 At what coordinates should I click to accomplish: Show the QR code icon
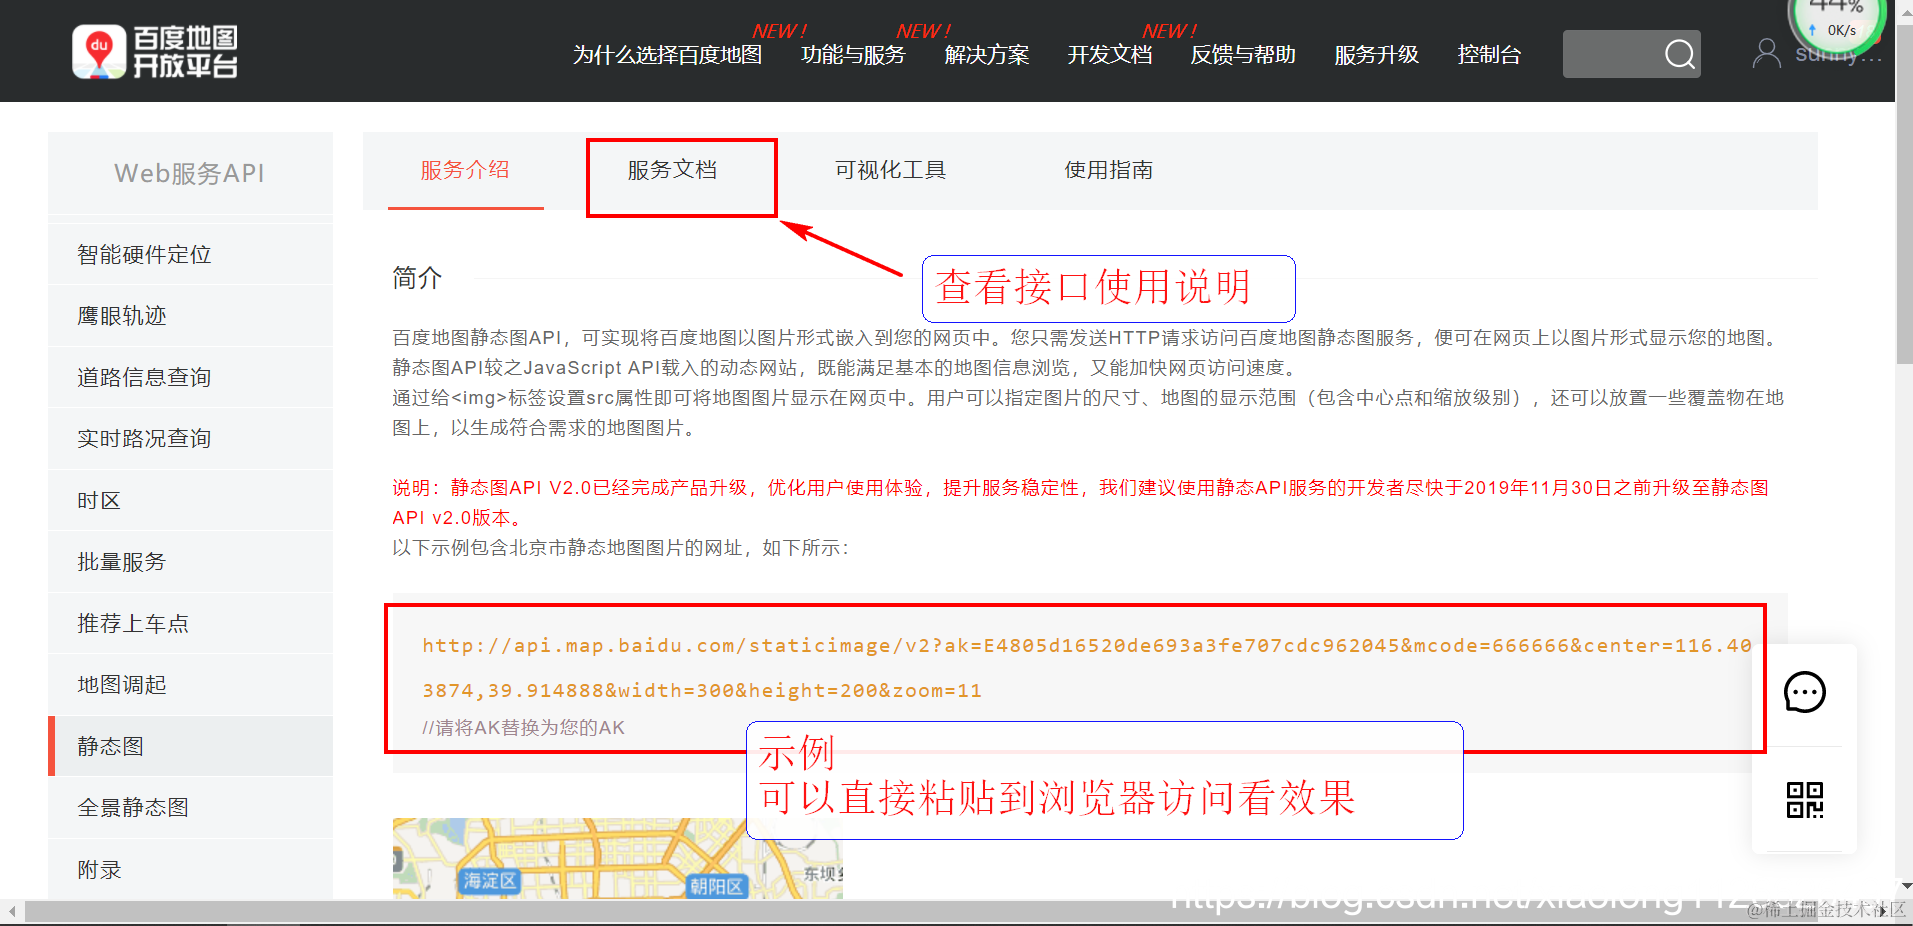point(1805,800)
